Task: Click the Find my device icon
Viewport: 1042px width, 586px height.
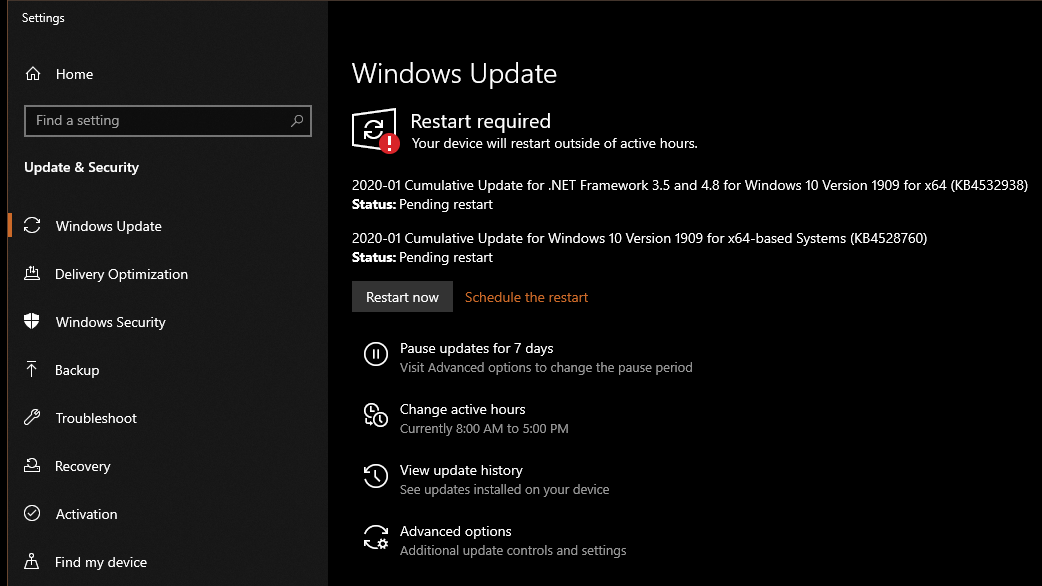Action: coord(32,561)
